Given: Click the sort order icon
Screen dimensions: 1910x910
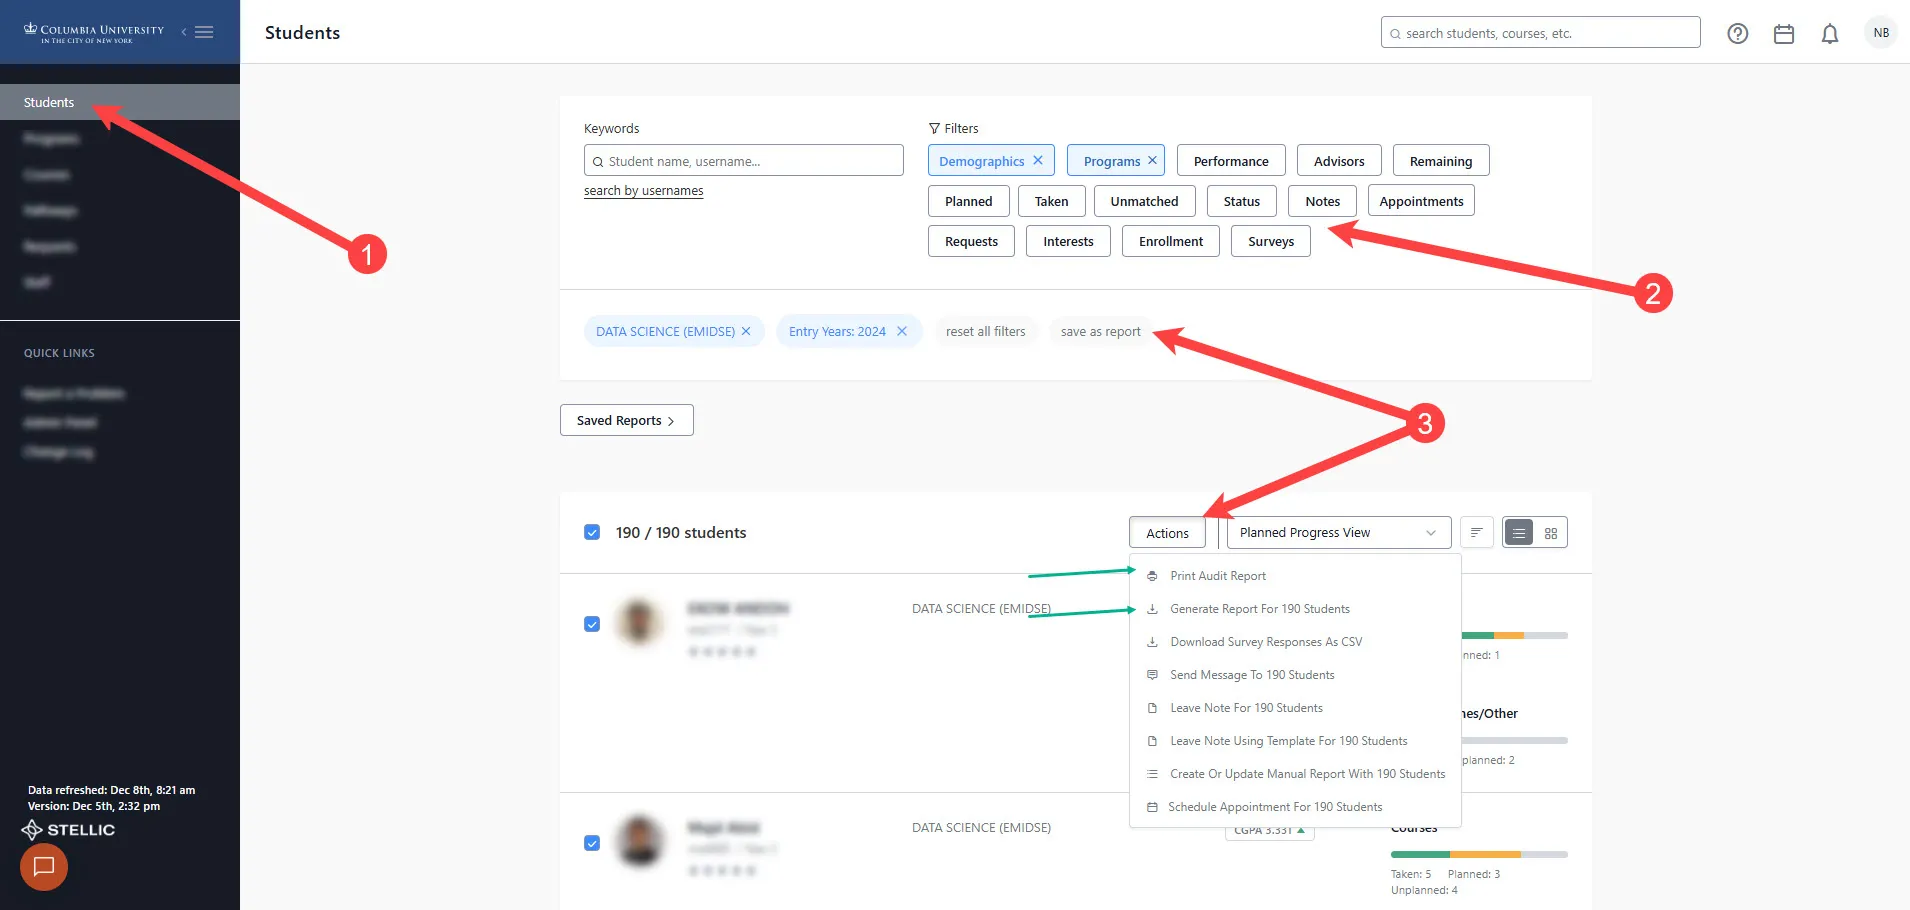Looking at the screenshot, I should coord(1476,532).
